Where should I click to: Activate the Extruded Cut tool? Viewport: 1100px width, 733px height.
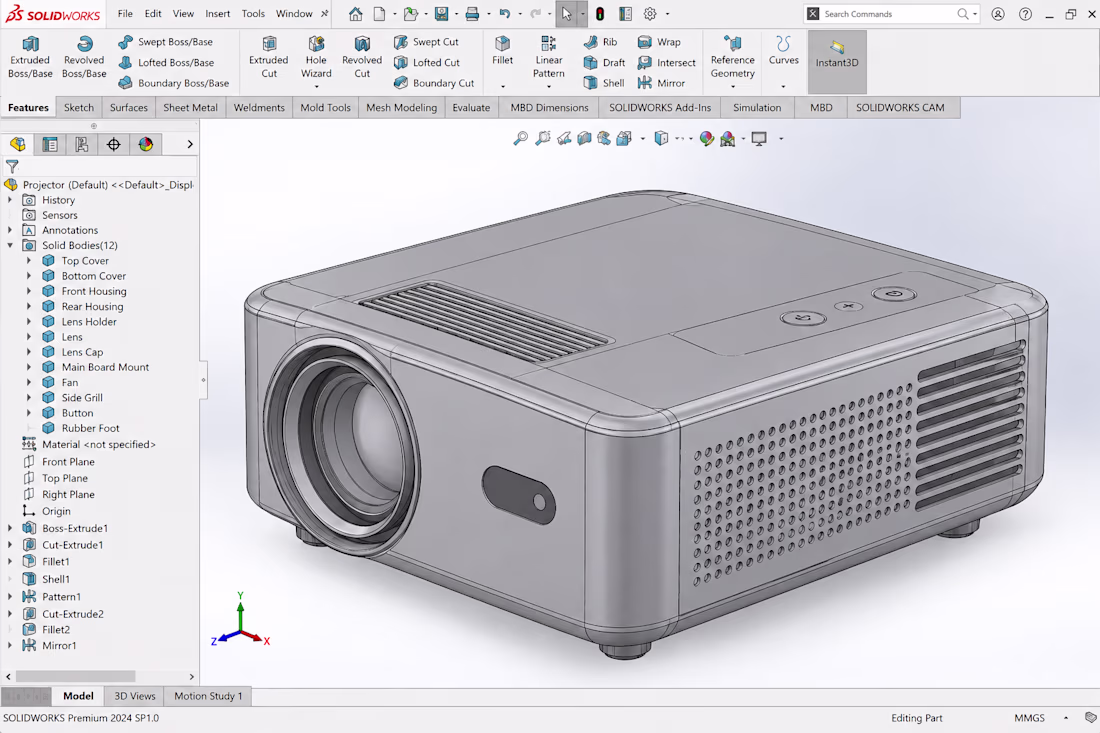click(269, 56)
